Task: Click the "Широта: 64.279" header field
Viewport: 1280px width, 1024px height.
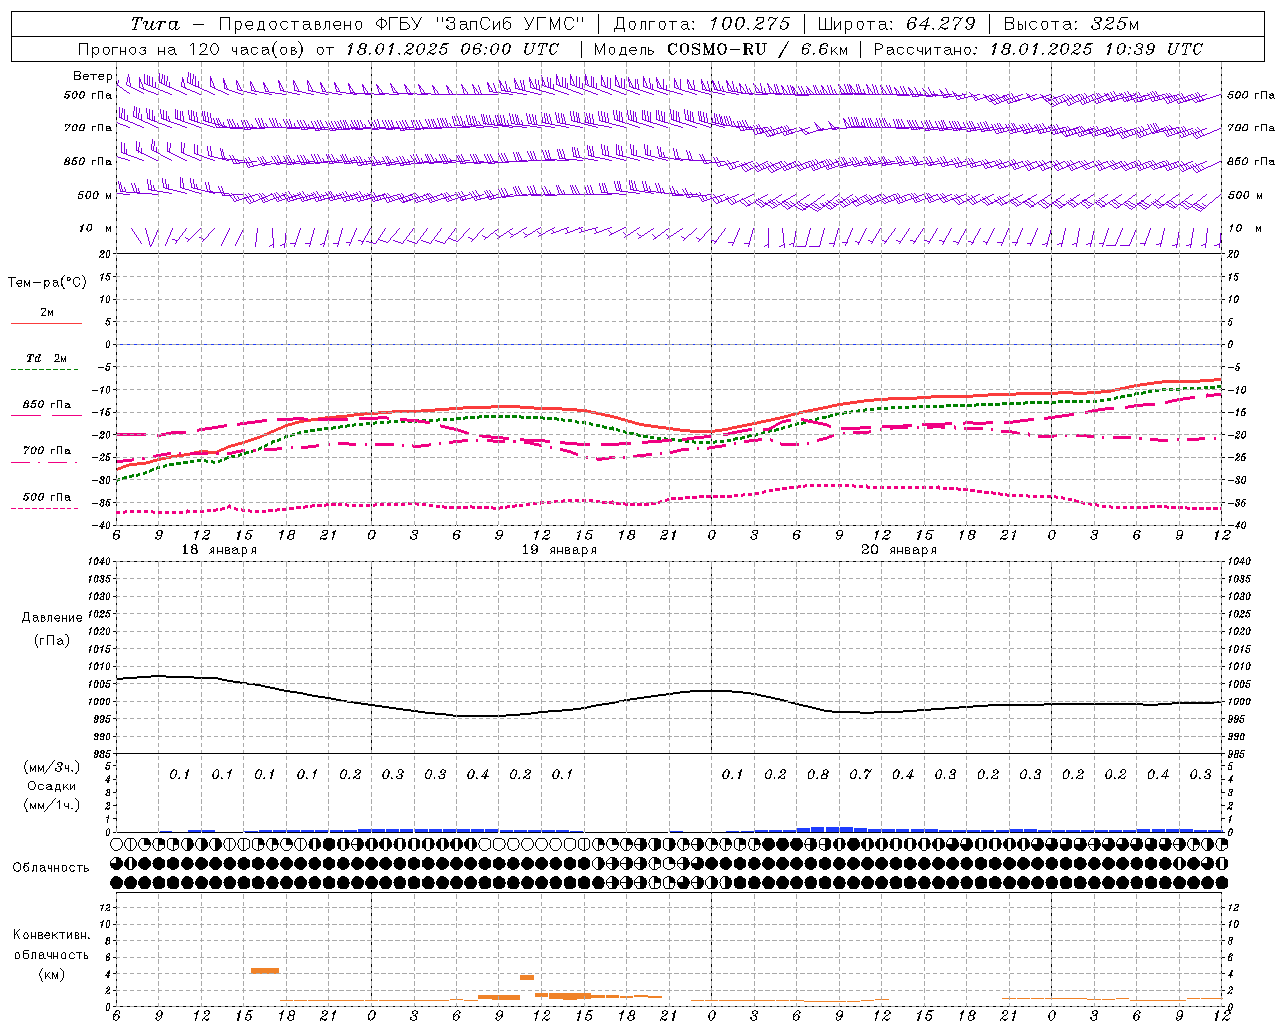Action: (x=896, y=24)
